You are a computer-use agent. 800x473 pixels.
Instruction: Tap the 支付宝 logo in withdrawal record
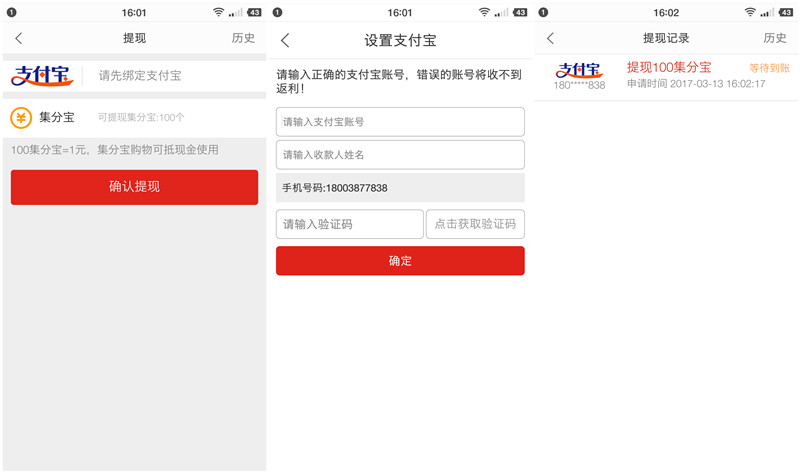[579, 70]
